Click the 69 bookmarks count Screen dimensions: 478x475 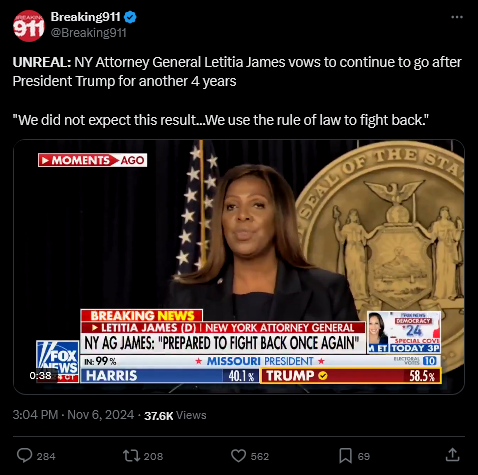coord(364,456)
